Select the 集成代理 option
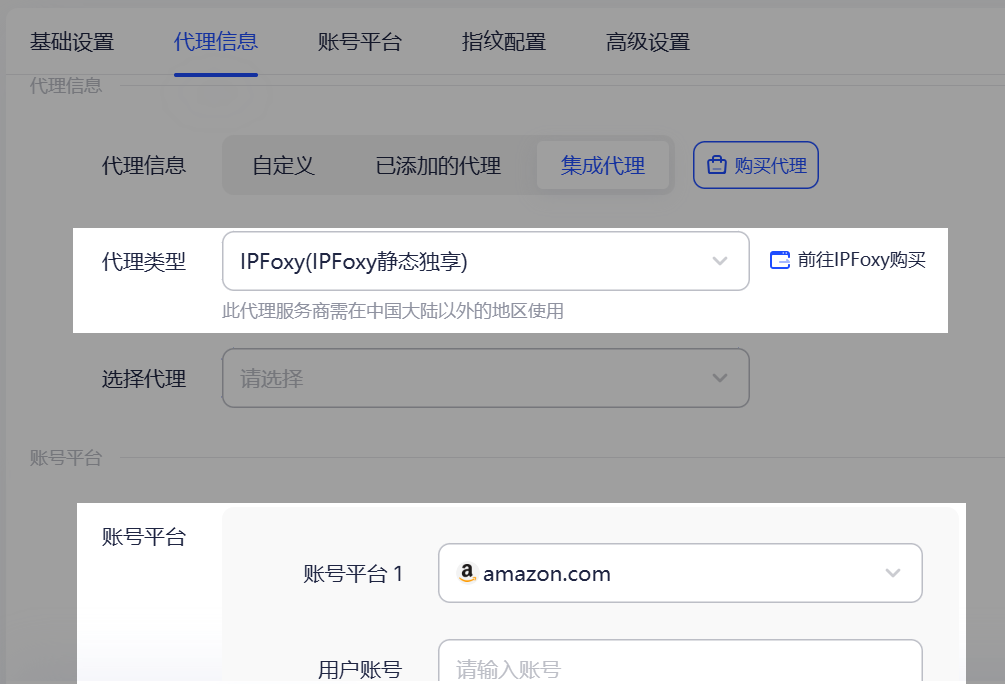This screenshot has width=1005, height=684. 603,165
